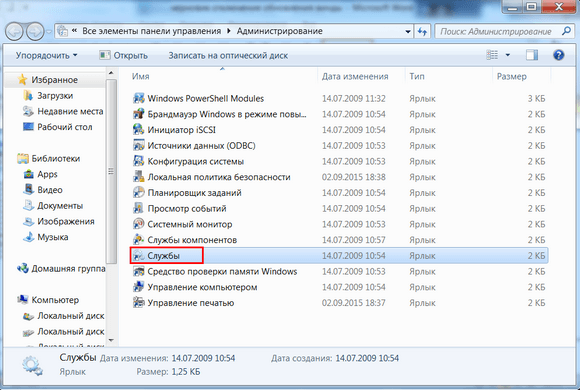The height and width of the screenshot is (390, 580).
Task: Select Локальная политика безопасности icon
Action: 139,177
